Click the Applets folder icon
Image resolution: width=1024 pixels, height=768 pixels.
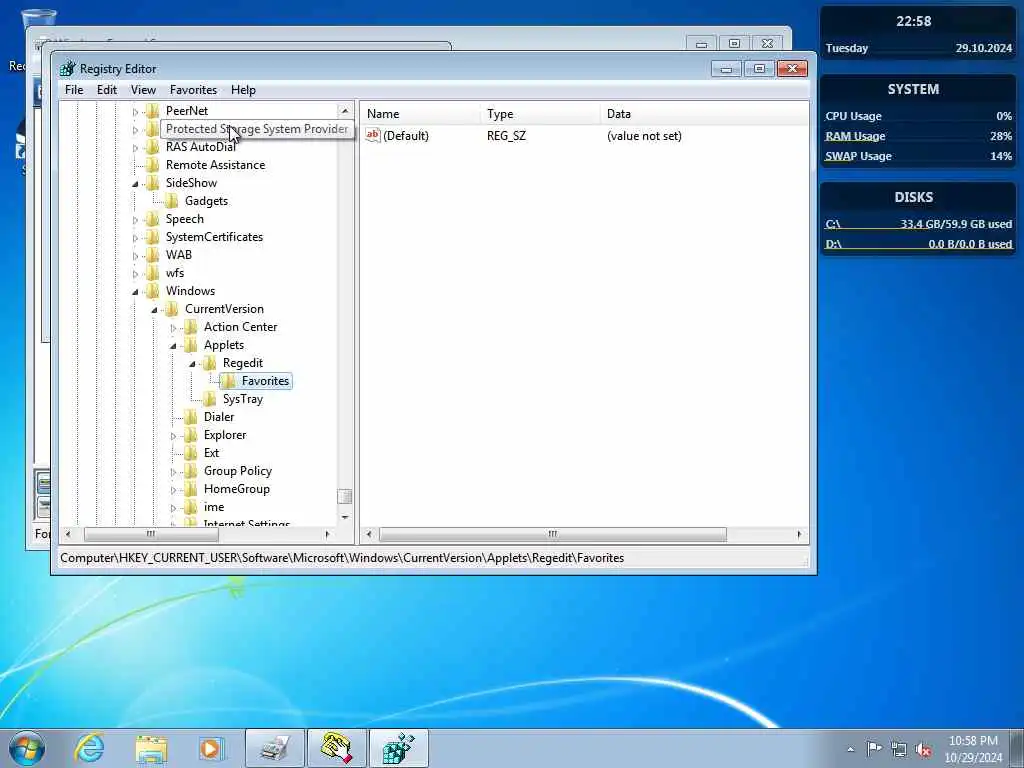[191, 345]
